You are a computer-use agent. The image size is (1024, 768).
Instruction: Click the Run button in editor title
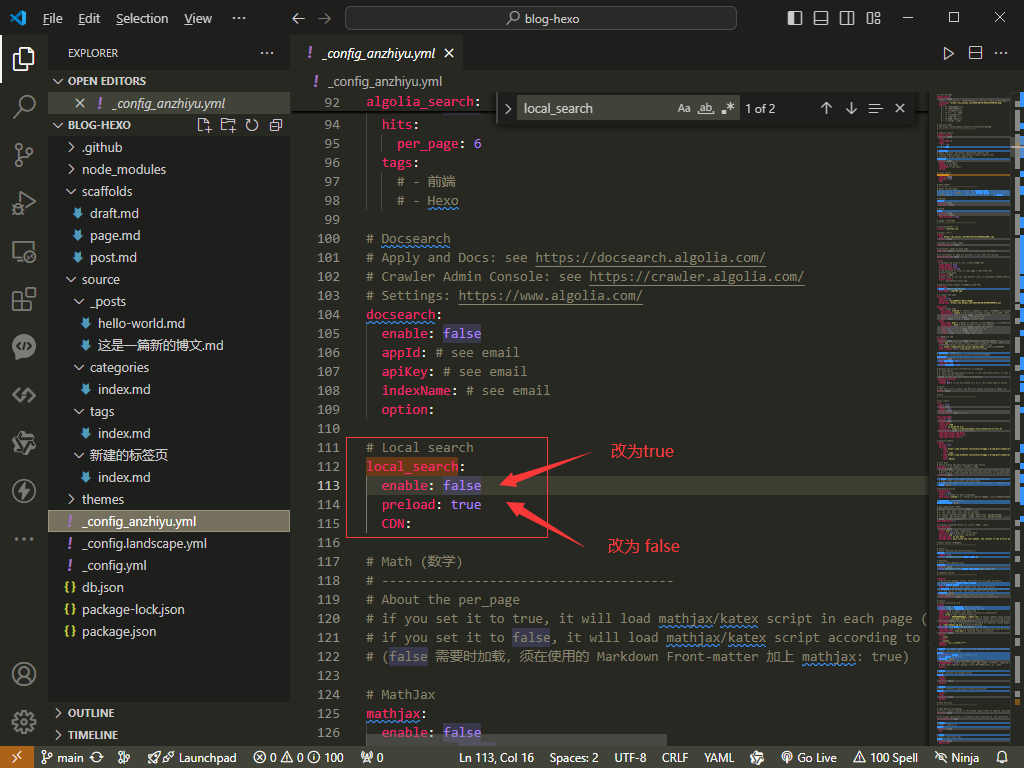(x=949, y=53)
